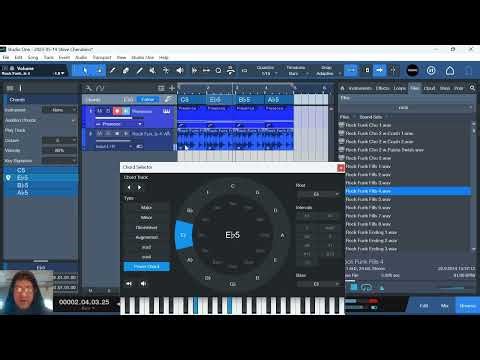Select the Eraser tool in the toolbar

(126, 70)
